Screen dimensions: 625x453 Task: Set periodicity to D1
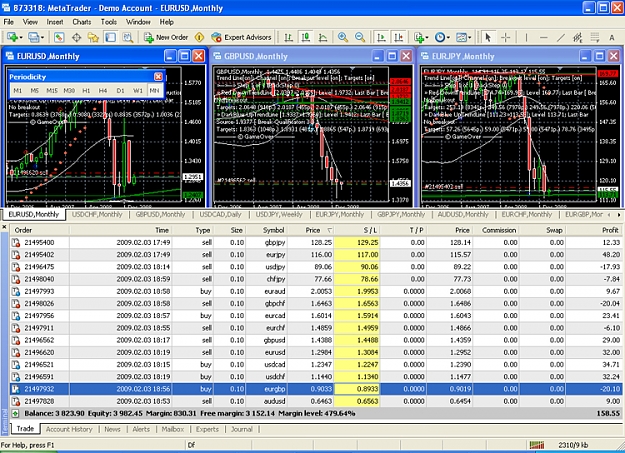(x=120, y=91)
